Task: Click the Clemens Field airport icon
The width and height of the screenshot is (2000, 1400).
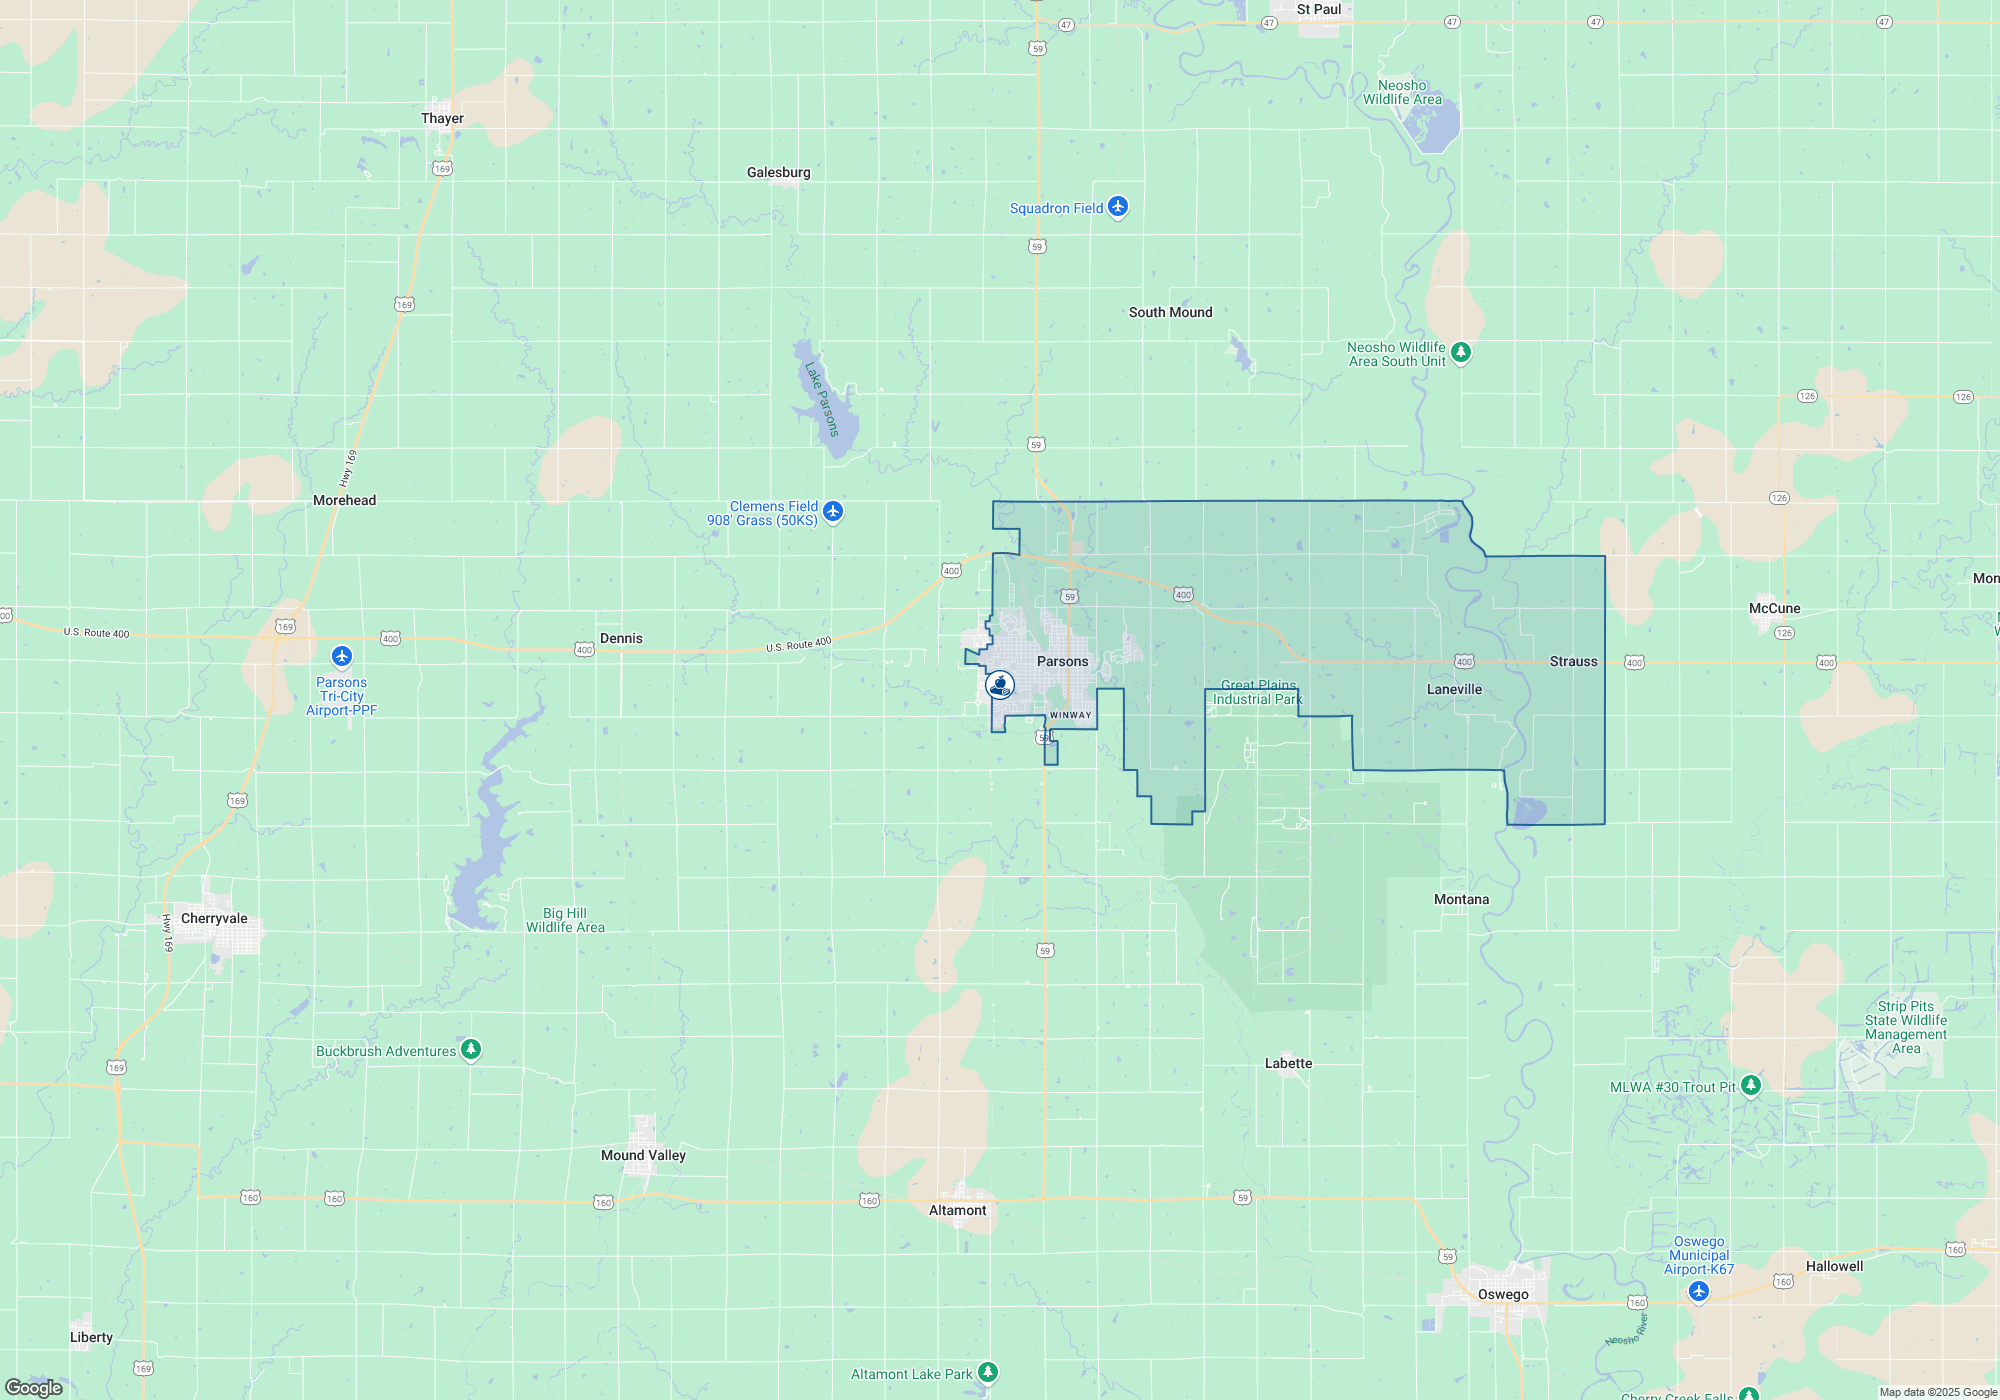Action: (833, 512)
